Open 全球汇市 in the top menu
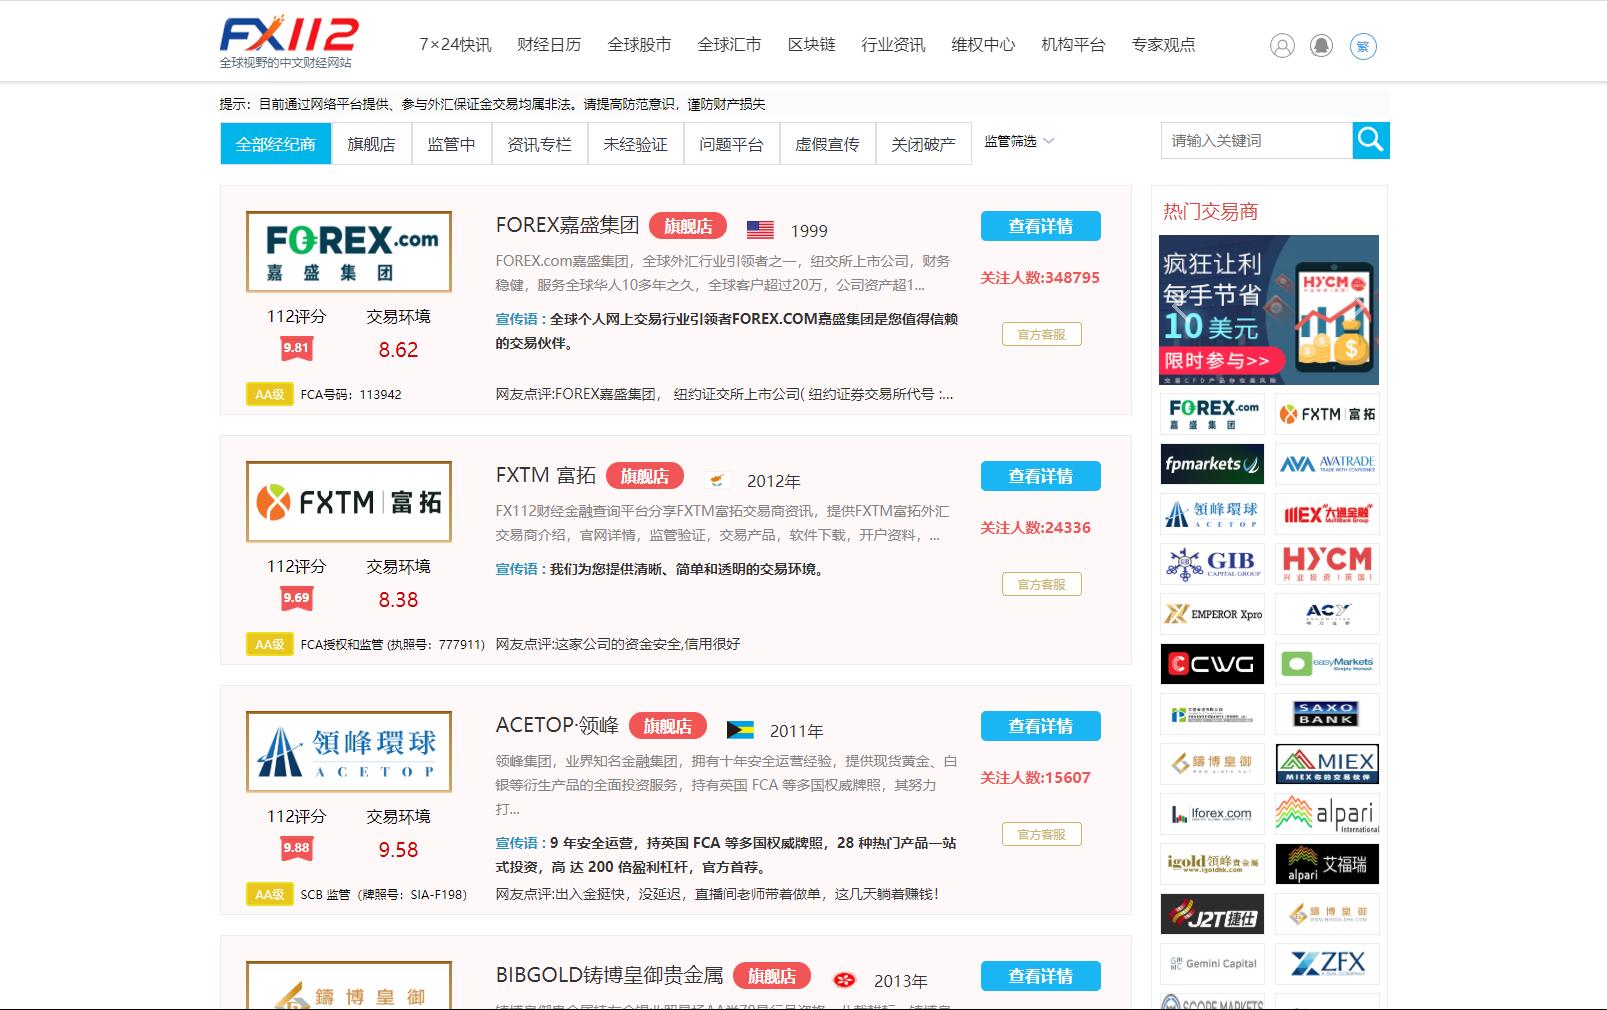Screen dimensions: 1607x1010 click(x=729, y=45)
